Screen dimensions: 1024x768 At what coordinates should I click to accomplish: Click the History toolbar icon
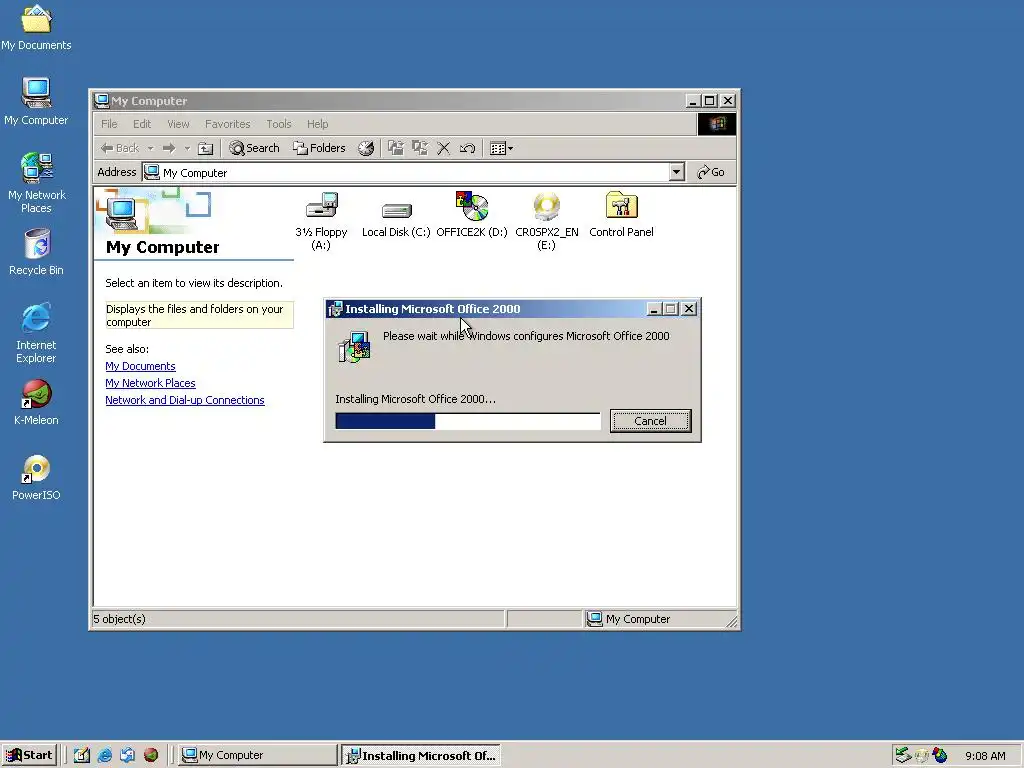click(x=366, y=148)
